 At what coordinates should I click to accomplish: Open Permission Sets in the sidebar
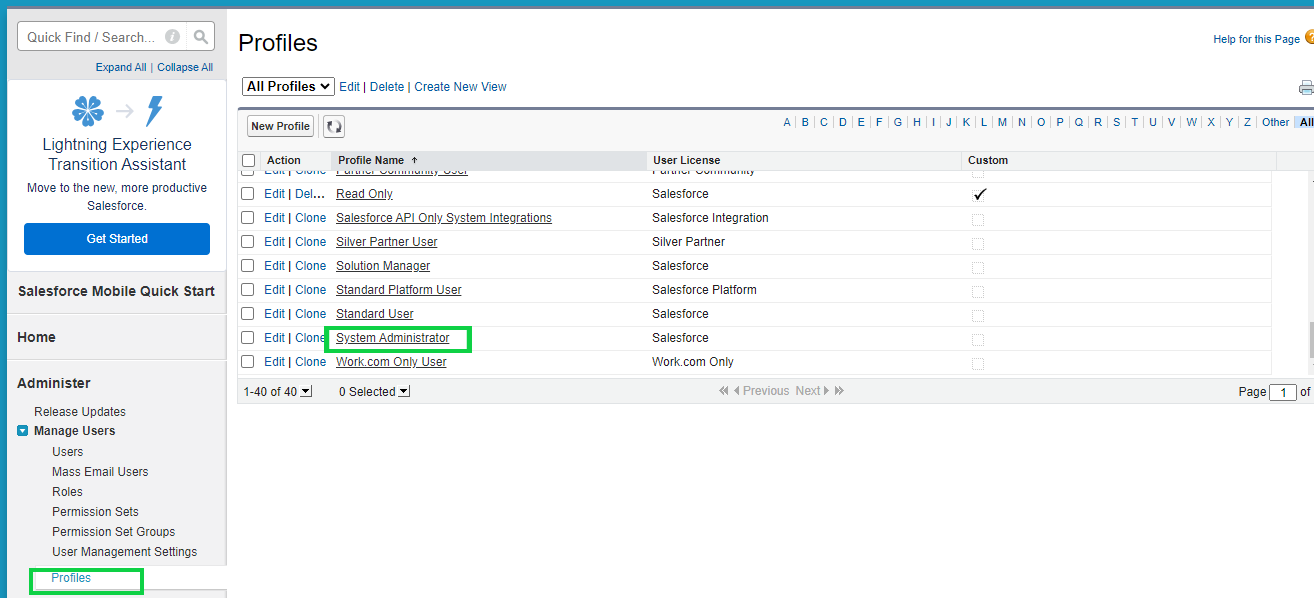[x=95, y=512]
